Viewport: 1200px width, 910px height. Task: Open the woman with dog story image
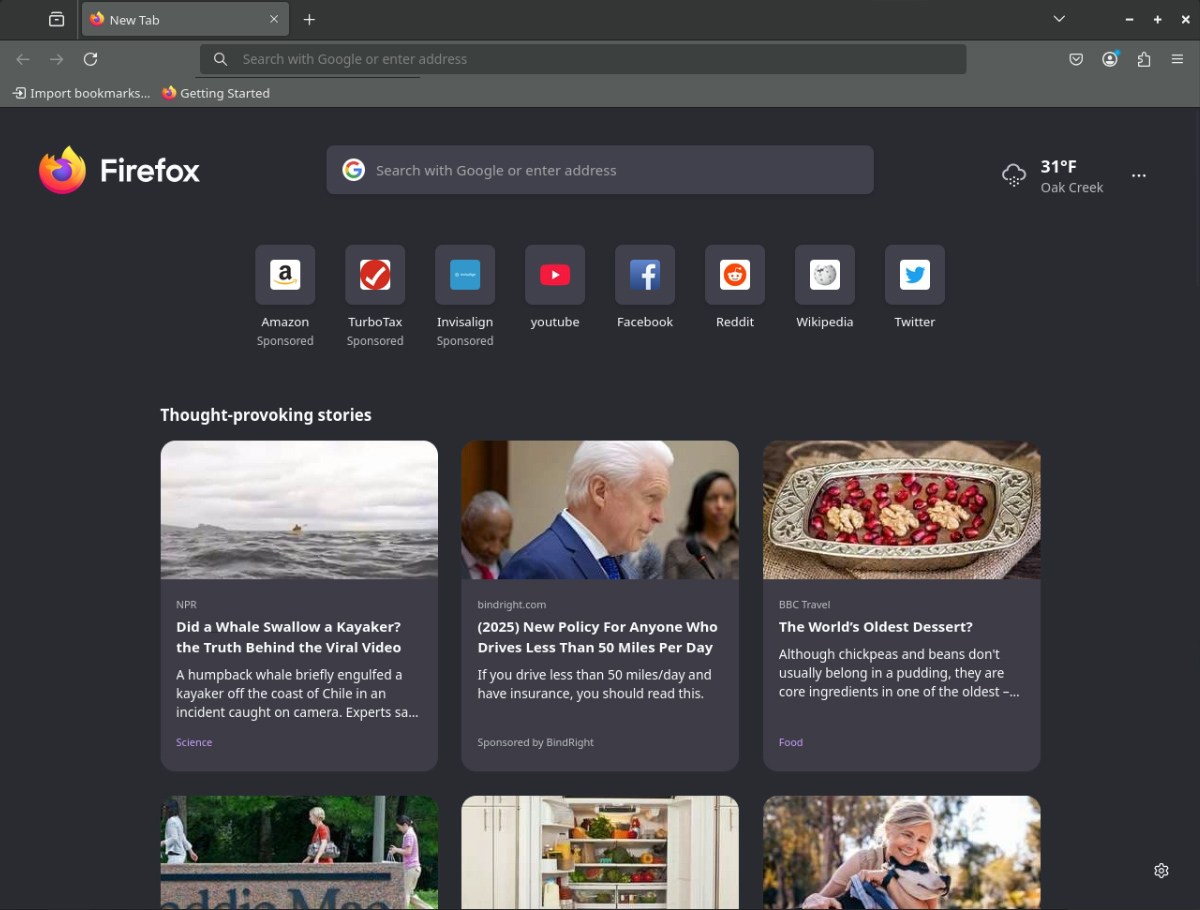[x=902, y=852]
